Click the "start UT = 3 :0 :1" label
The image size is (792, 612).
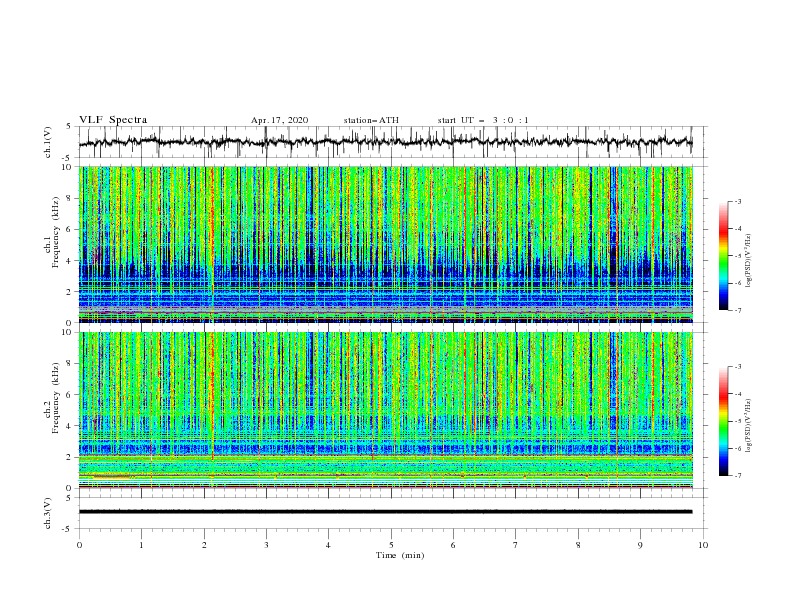[483, 120]
